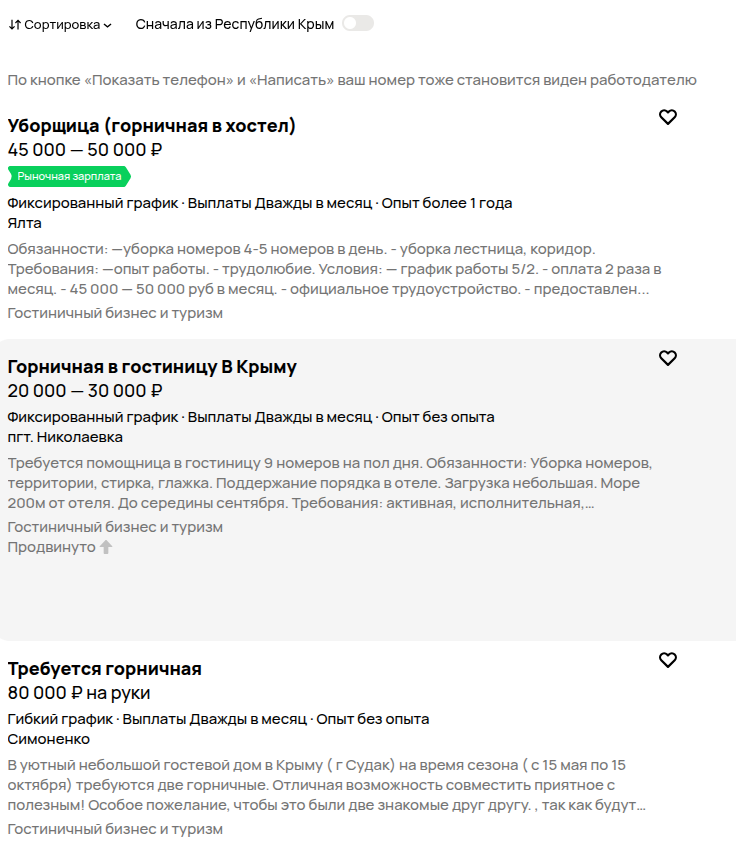Click the пгт. Николаевка location text

click(x=65, y=437)
